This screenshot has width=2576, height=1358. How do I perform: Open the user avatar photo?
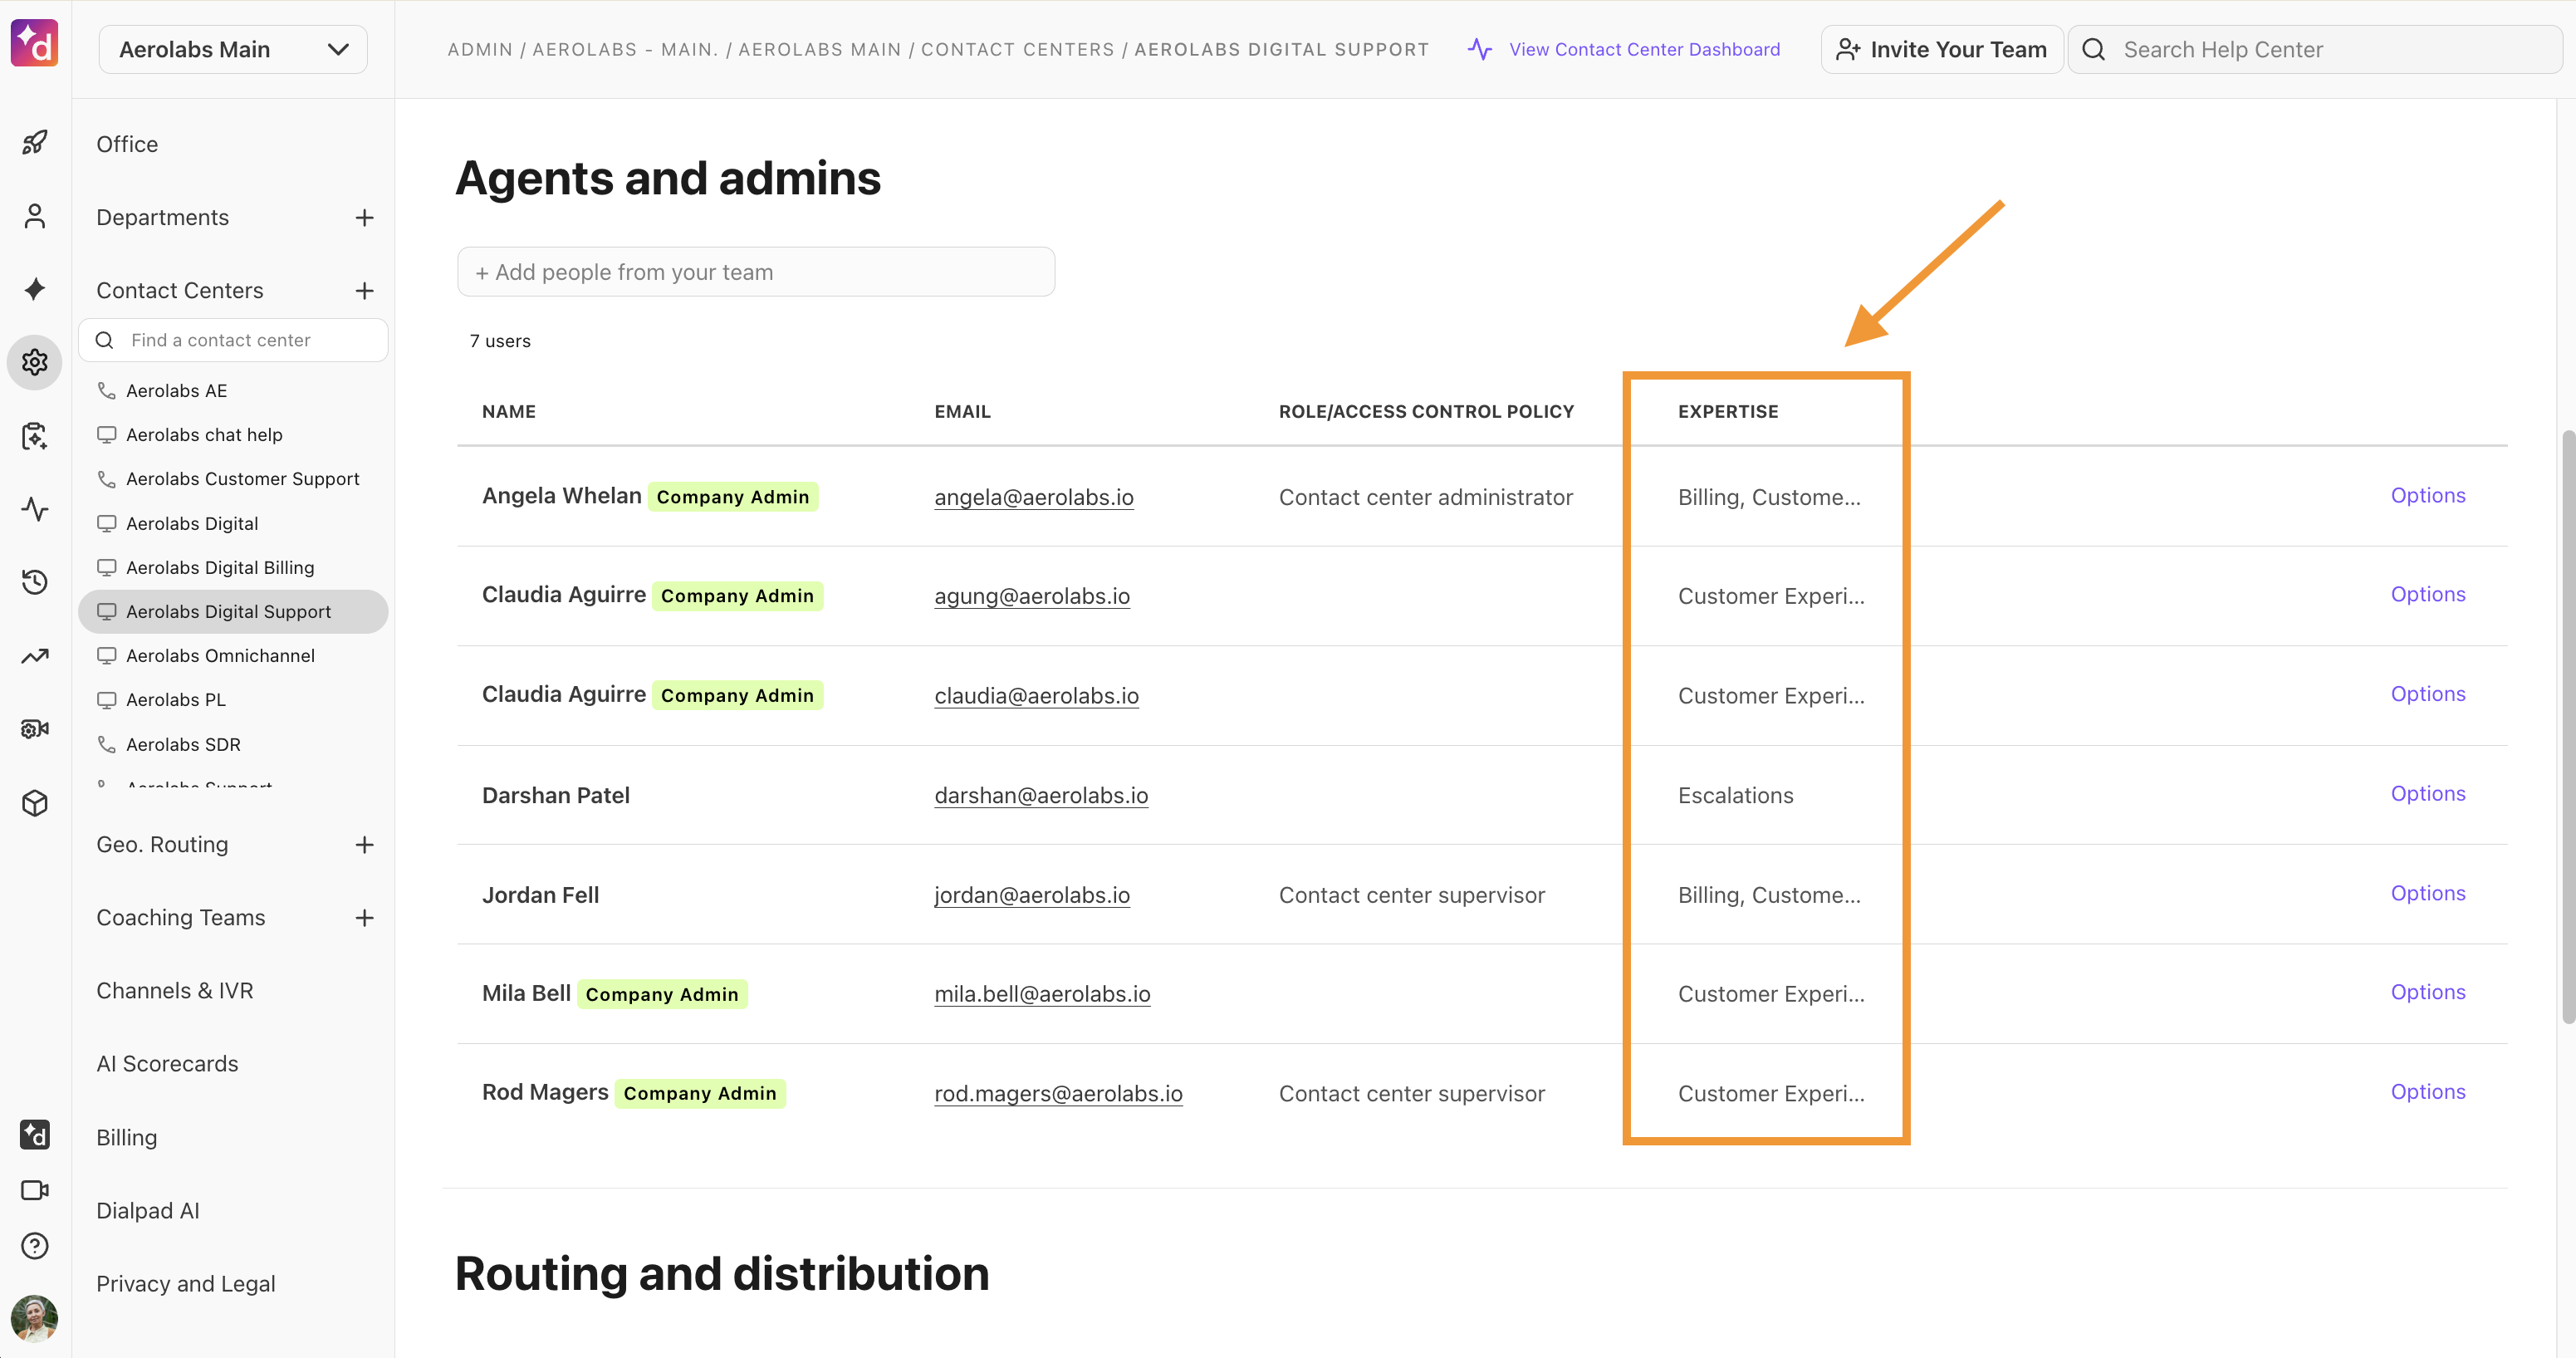(35, 1318)
